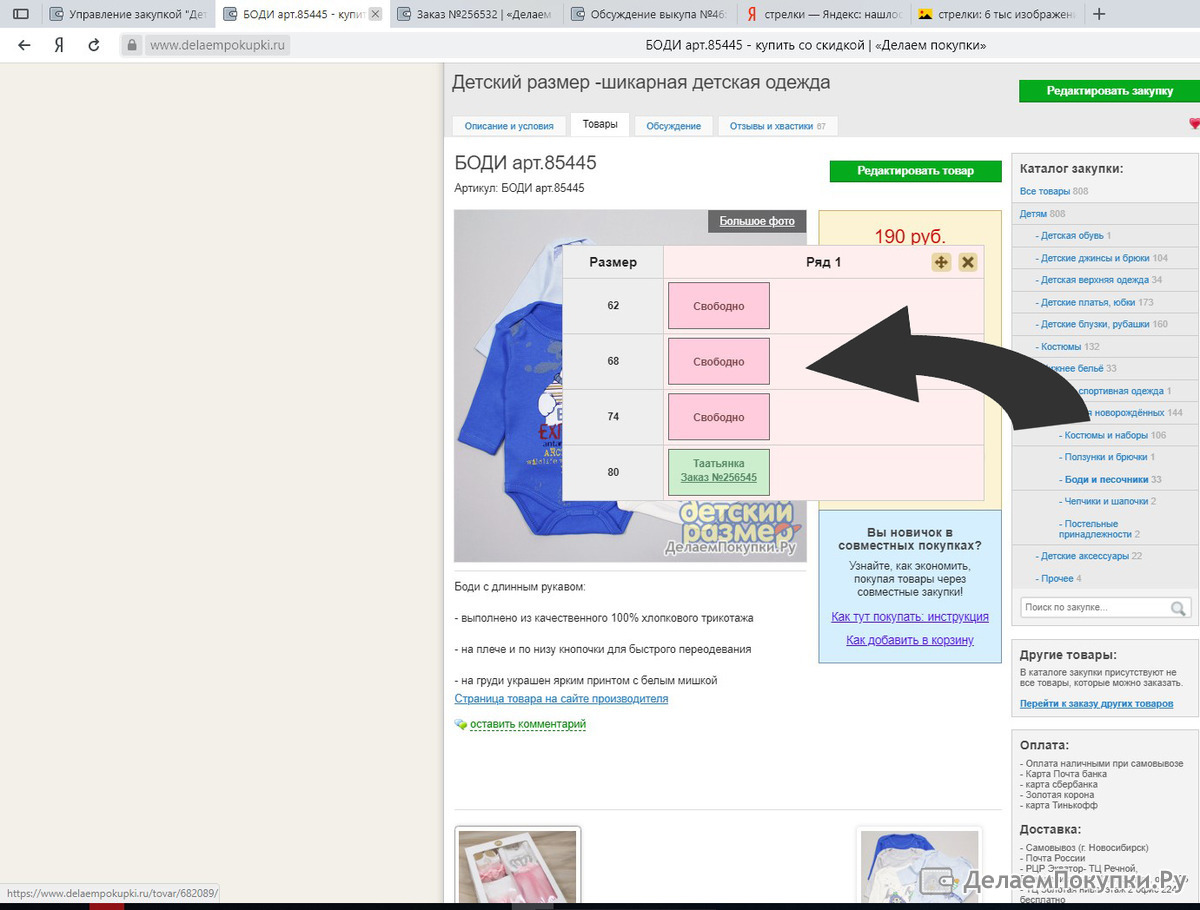Open the Большое фото link
The width and height of the screenshot is (1200, 910).
(757, 221)
